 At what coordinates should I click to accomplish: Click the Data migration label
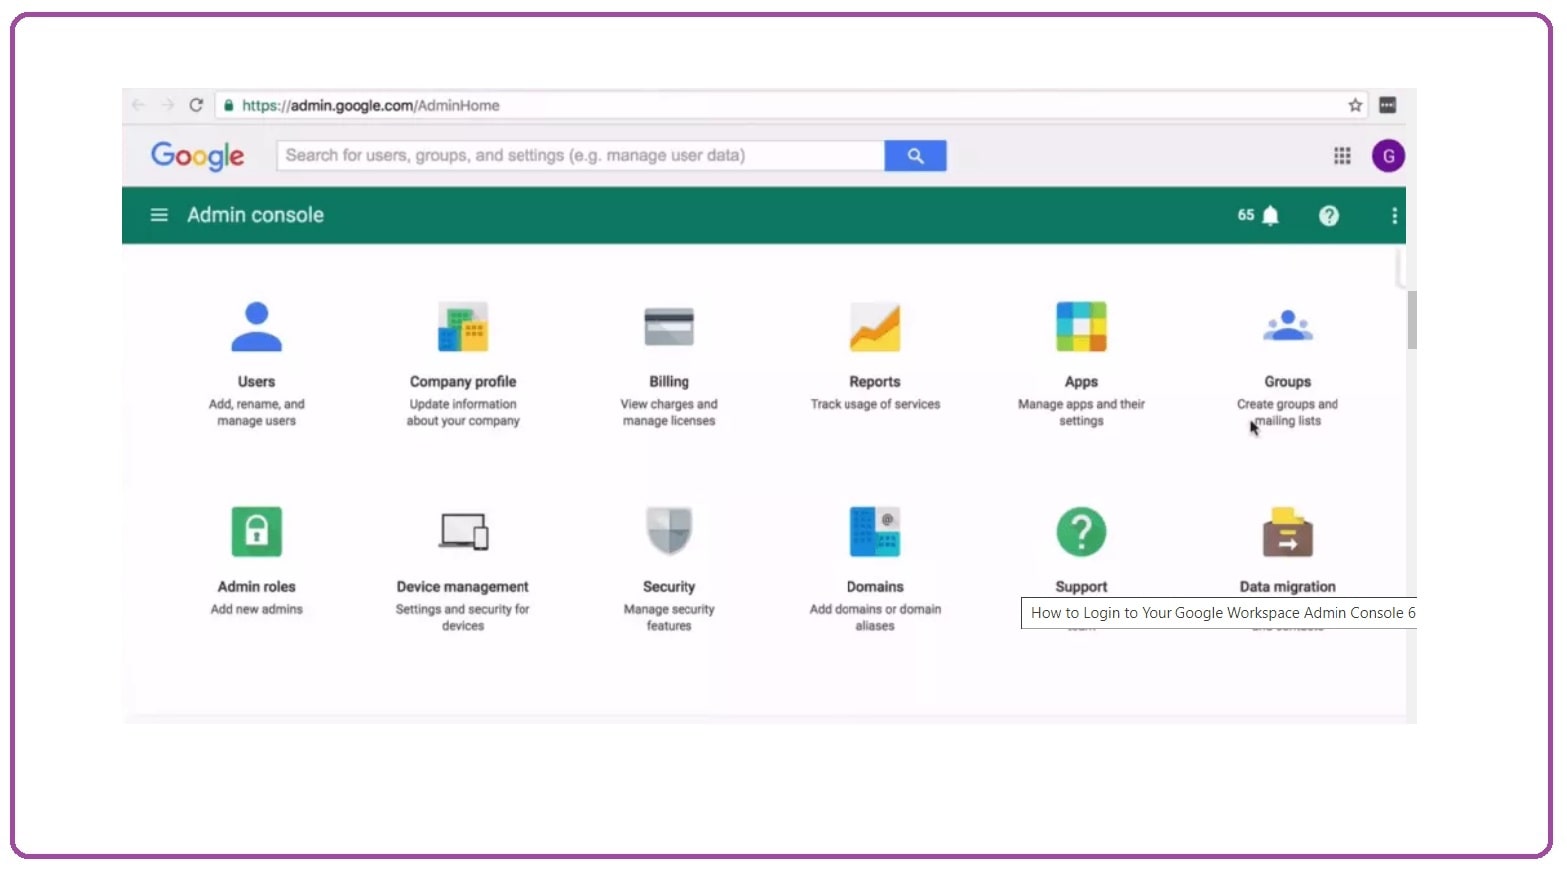click(x=1287, y=587)
